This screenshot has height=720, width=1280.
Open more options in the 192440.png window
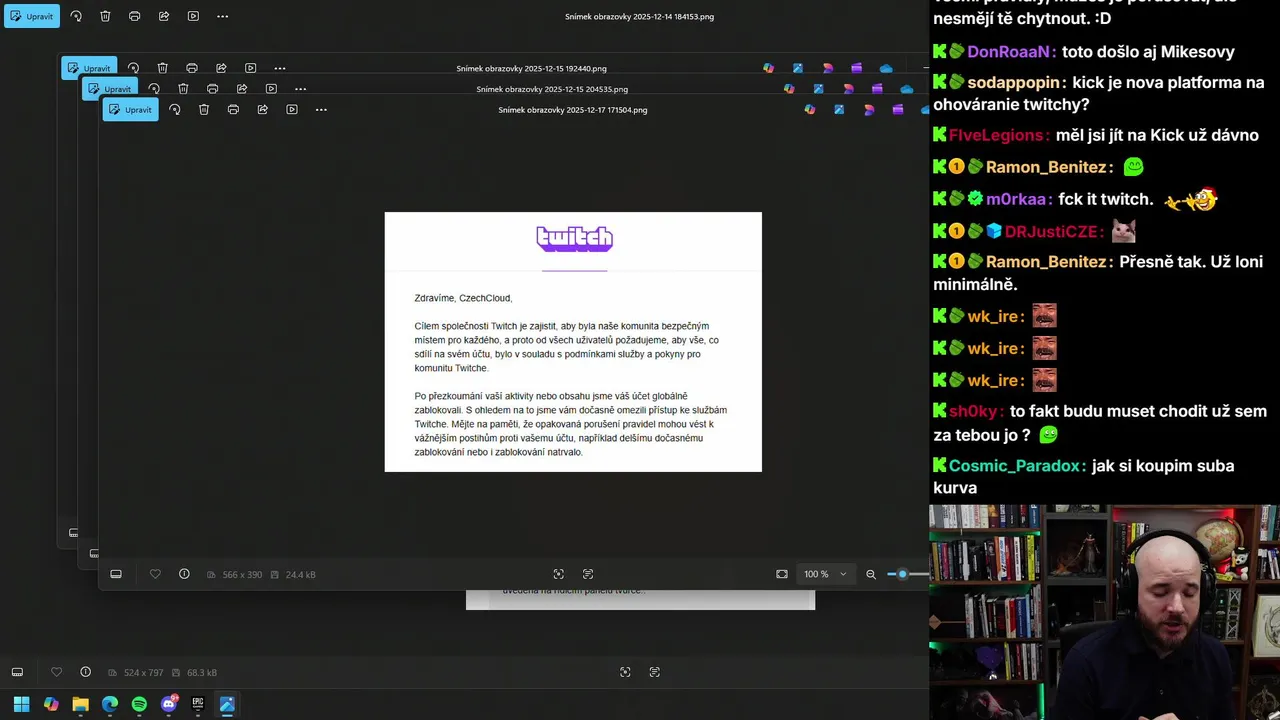[280, 68]
